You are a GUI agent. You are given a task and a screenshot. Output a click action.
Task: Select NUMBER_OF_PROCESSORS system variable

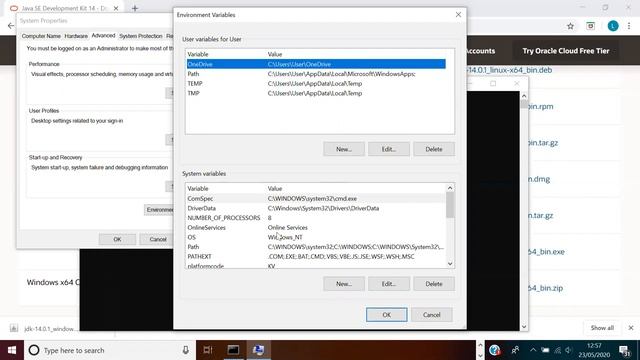click(316, 218)
